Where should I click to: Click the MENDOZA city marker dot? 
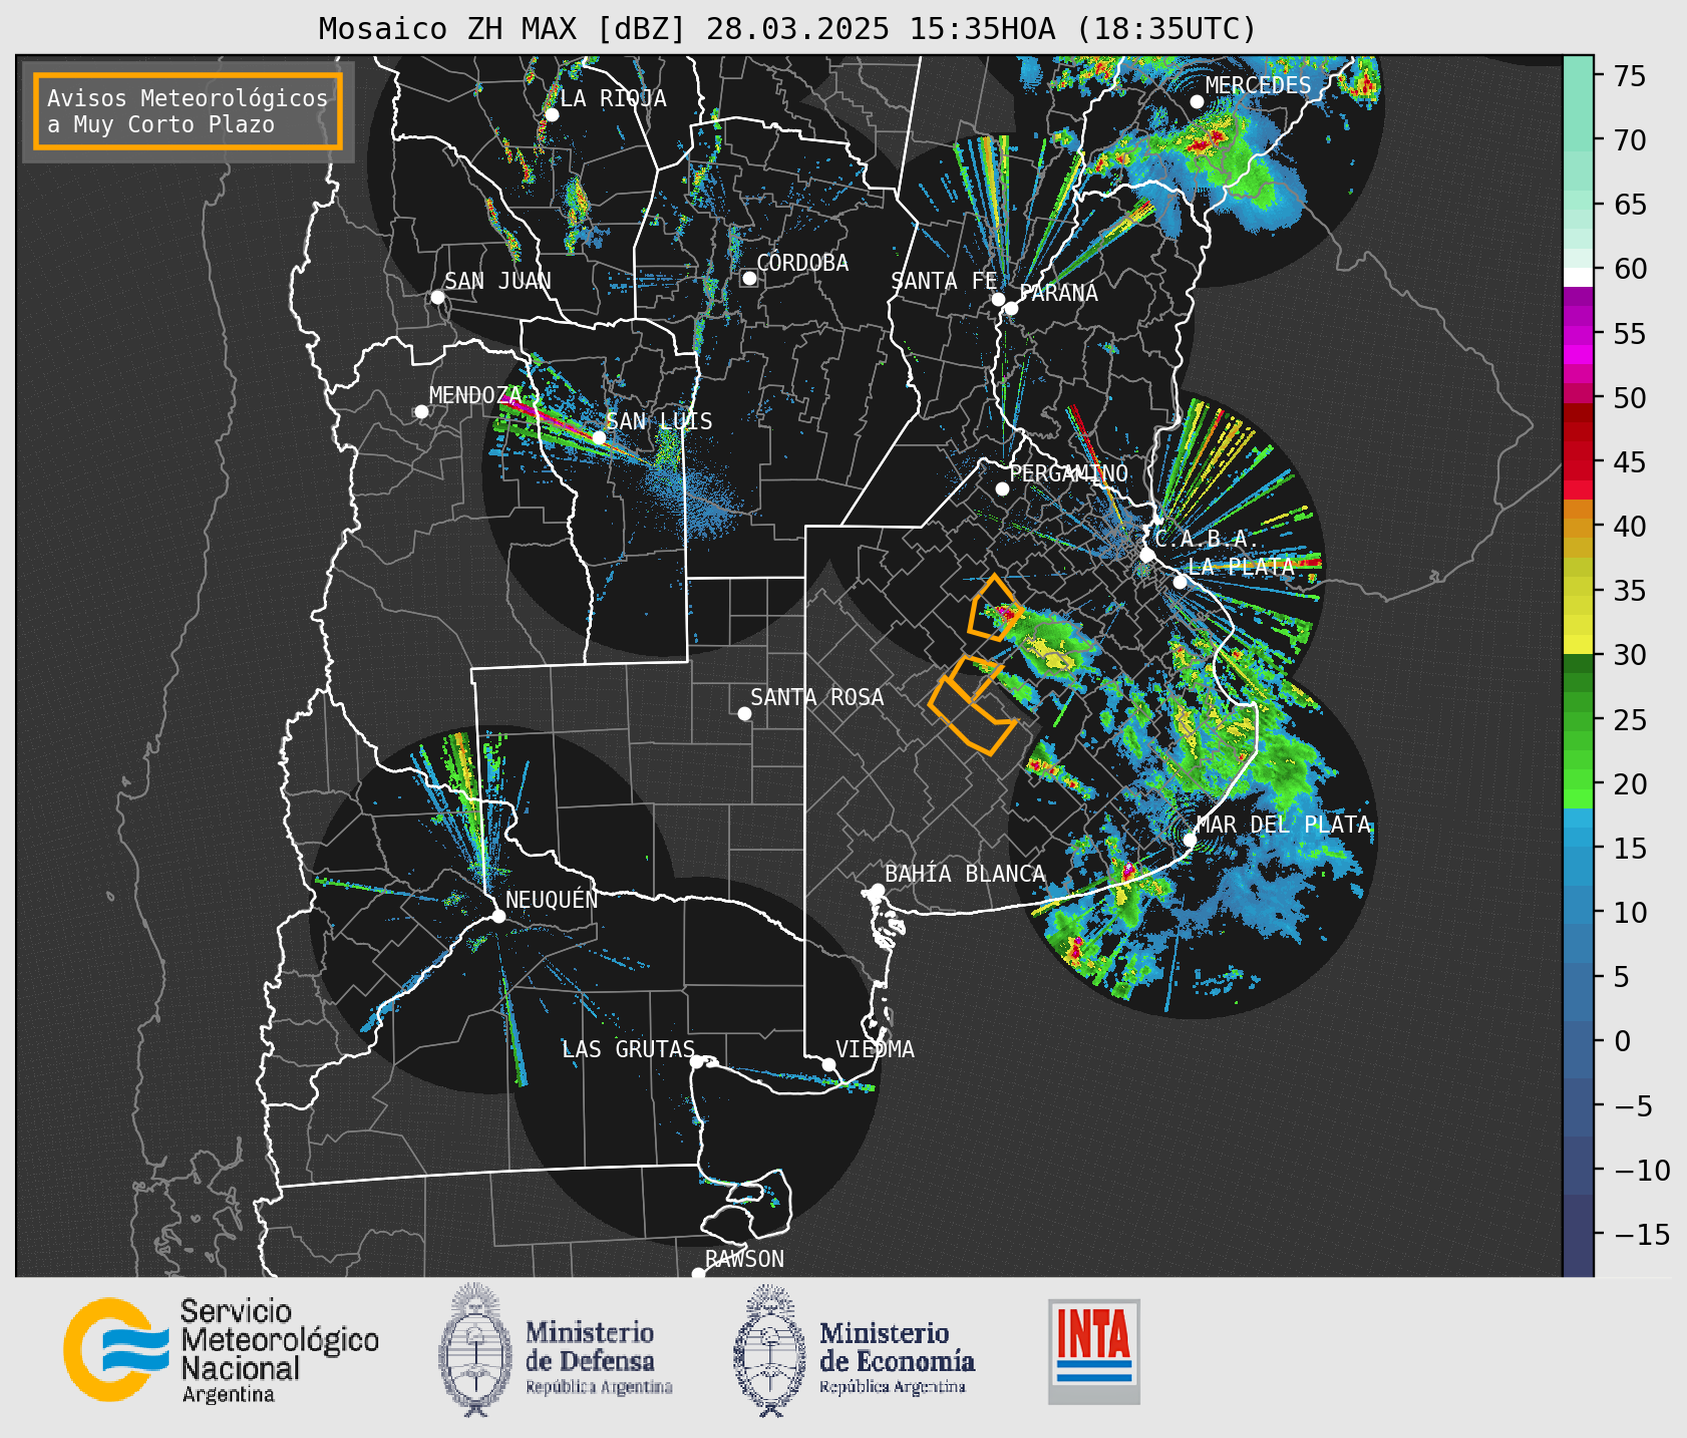[x=421, y=412]
